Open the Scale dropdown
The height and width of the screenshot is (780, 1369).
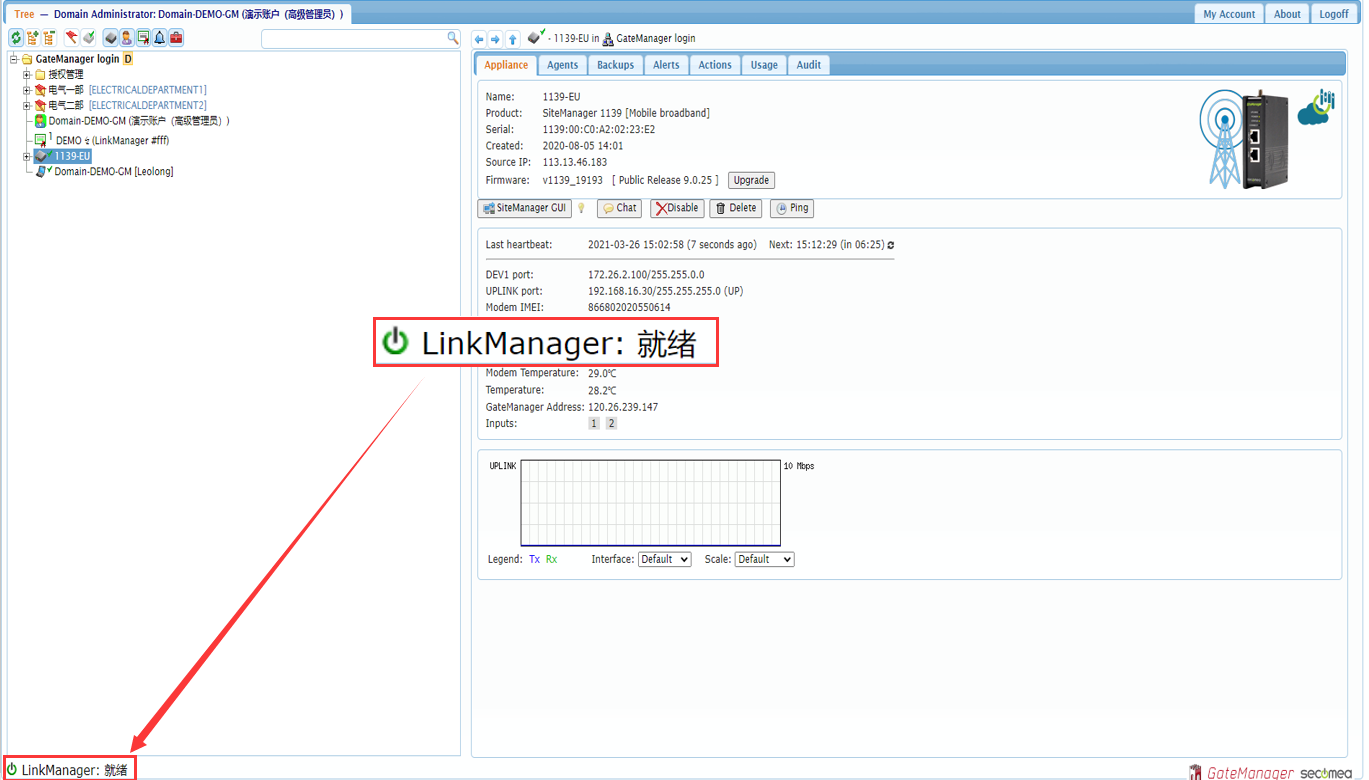coord(764,560)
